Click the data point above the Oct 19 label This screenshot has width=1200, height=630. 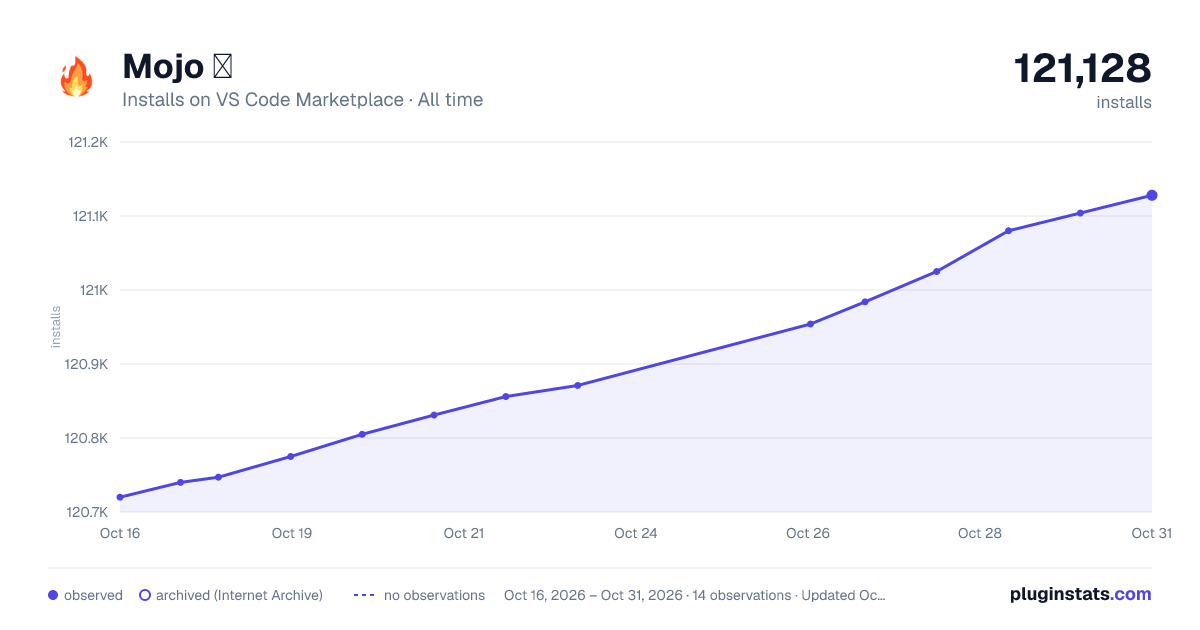click(x=291, y=456)
